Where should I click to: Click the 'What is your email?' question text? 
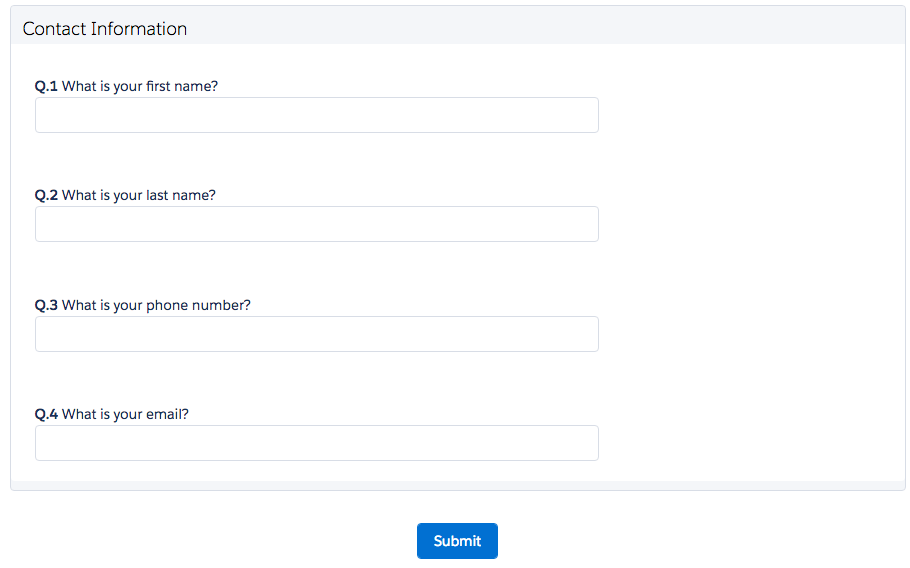pos(125,414)
